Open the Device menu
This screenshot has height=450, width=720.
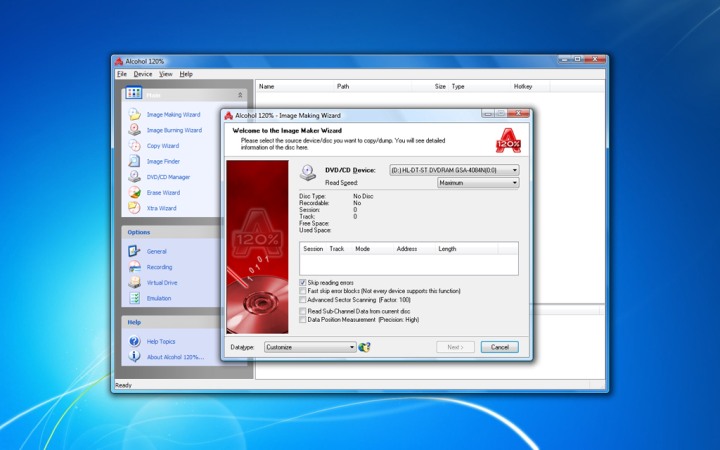(143, 74)
